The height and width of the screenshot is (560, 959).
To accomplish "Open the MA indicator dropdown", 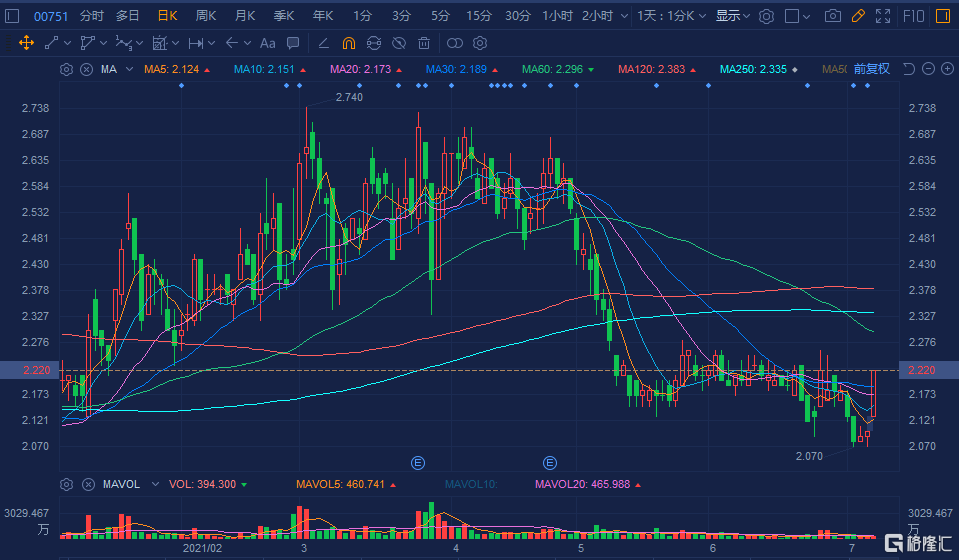I will pos(129,69).
